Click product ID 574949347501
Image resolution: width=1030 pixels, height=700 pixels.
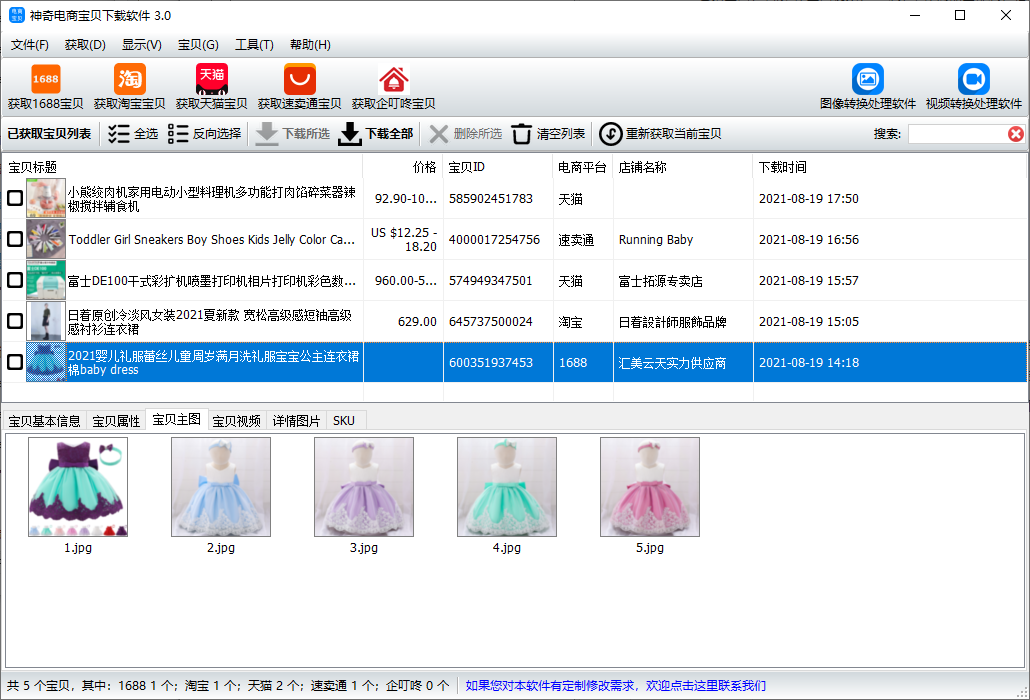click(491, 280)
